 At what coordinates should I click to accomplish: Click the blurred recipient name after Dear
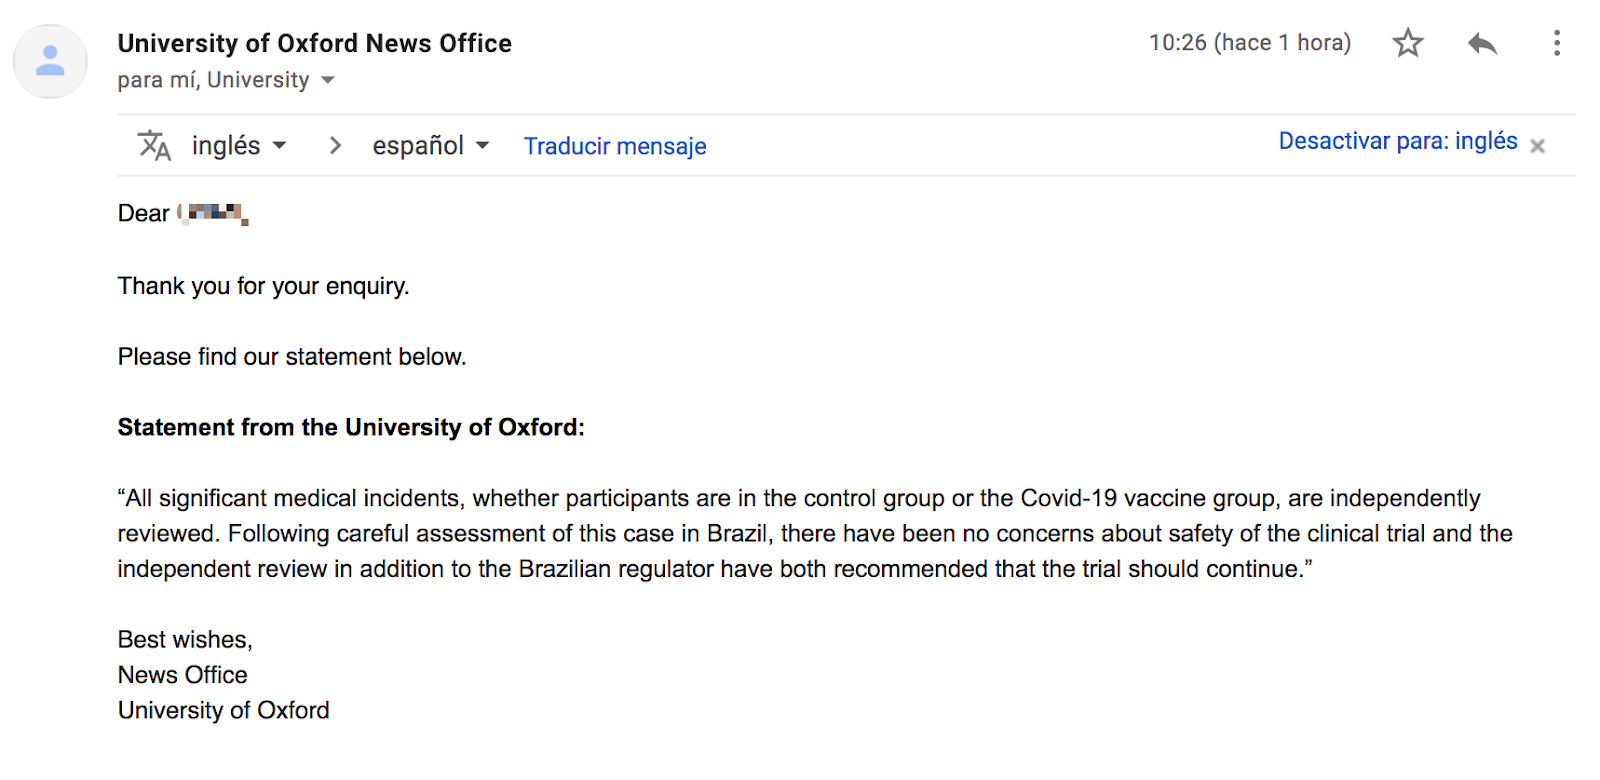tap(213, 213)
